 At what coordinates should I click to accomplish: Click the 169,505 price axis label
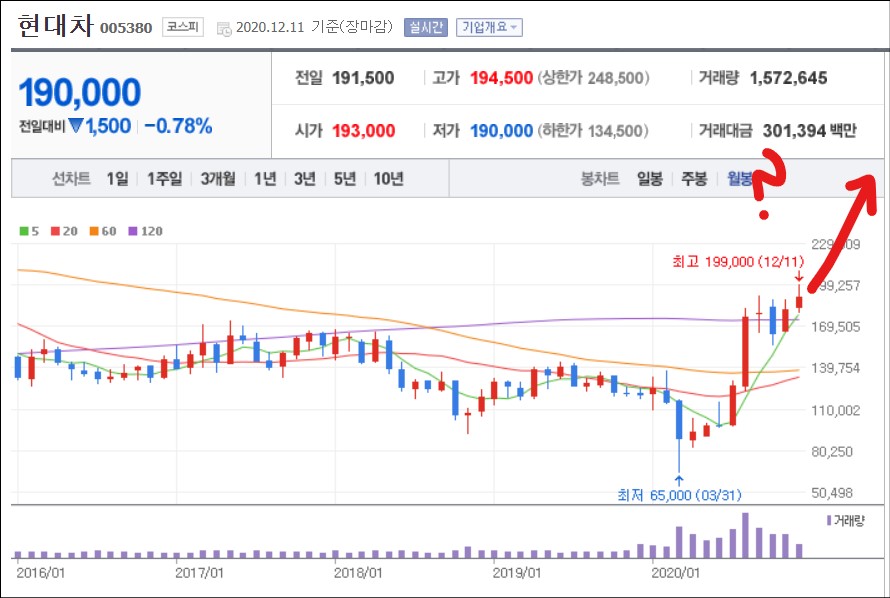click(836, 326)
